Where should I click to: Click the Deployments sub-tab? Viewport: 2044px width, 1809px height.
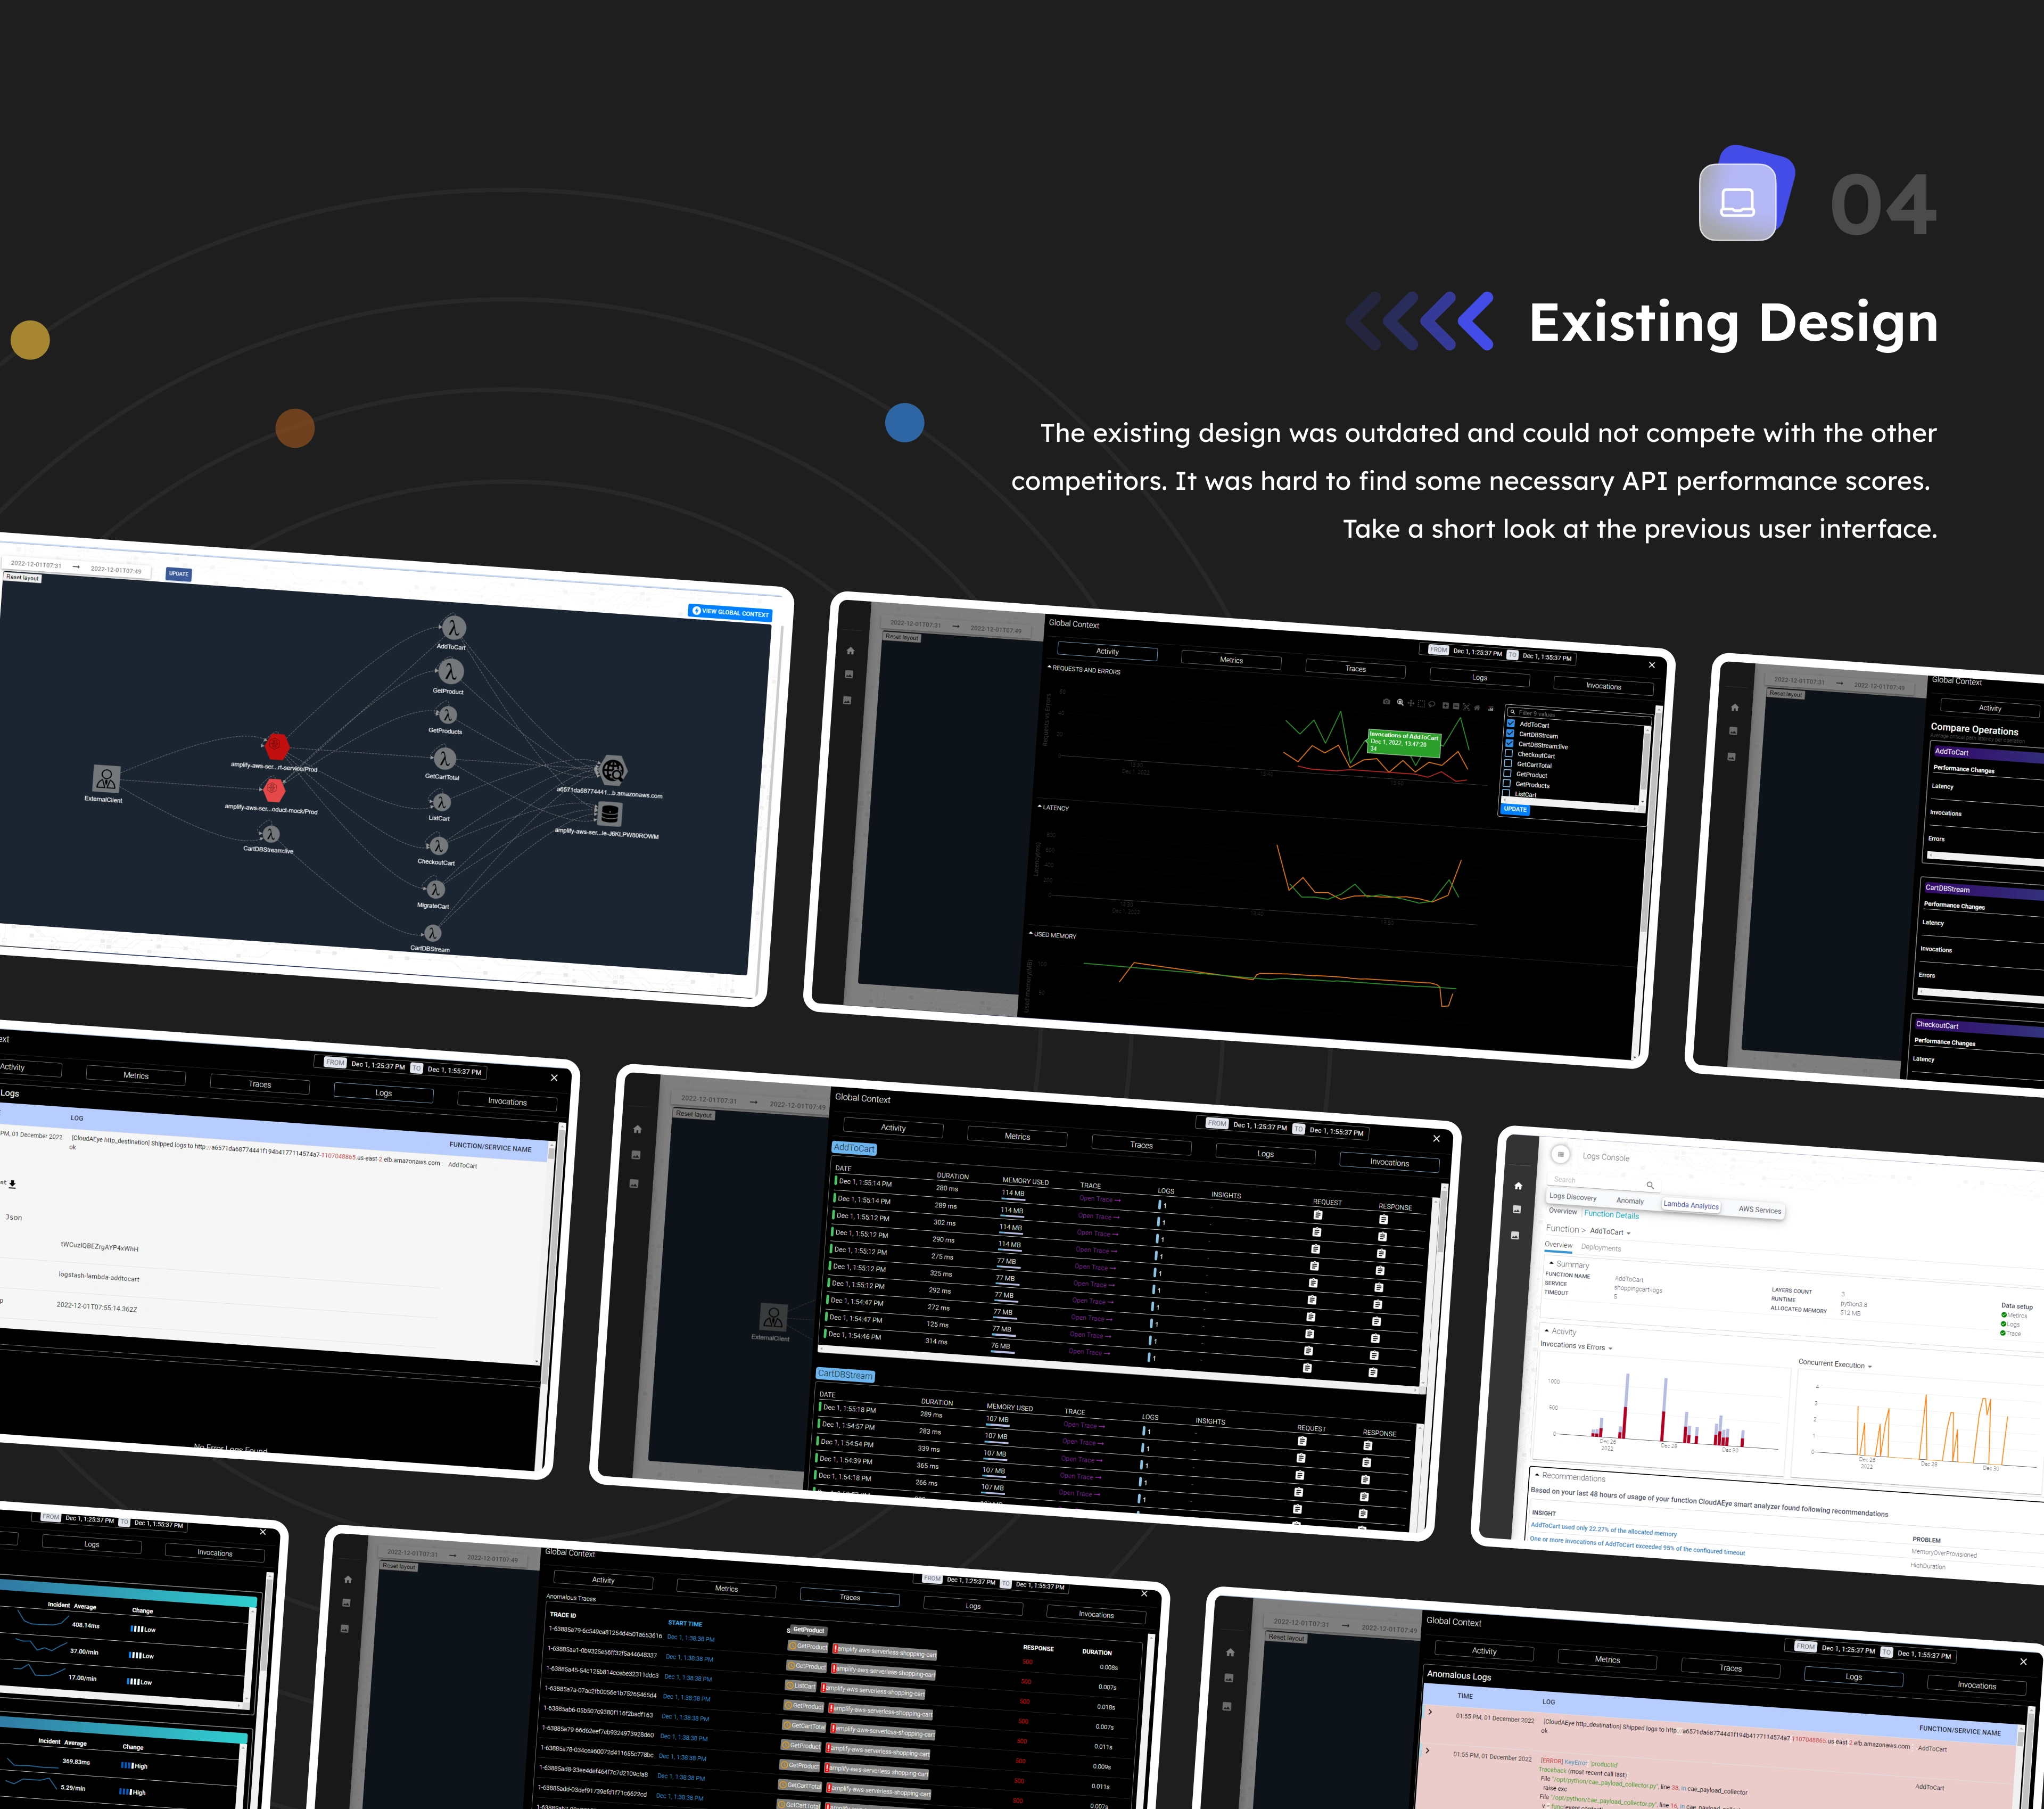(1600, 1248)
